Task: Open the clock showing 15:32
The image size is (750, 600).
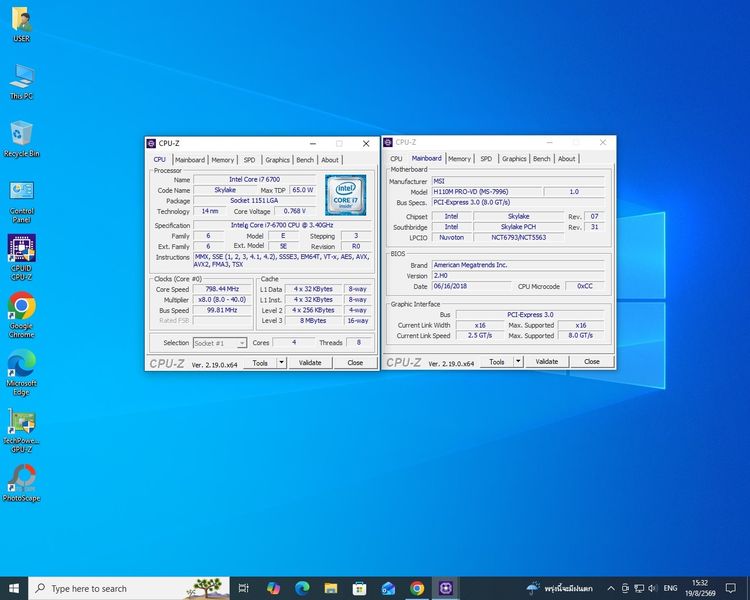Action: click(700, 588)
